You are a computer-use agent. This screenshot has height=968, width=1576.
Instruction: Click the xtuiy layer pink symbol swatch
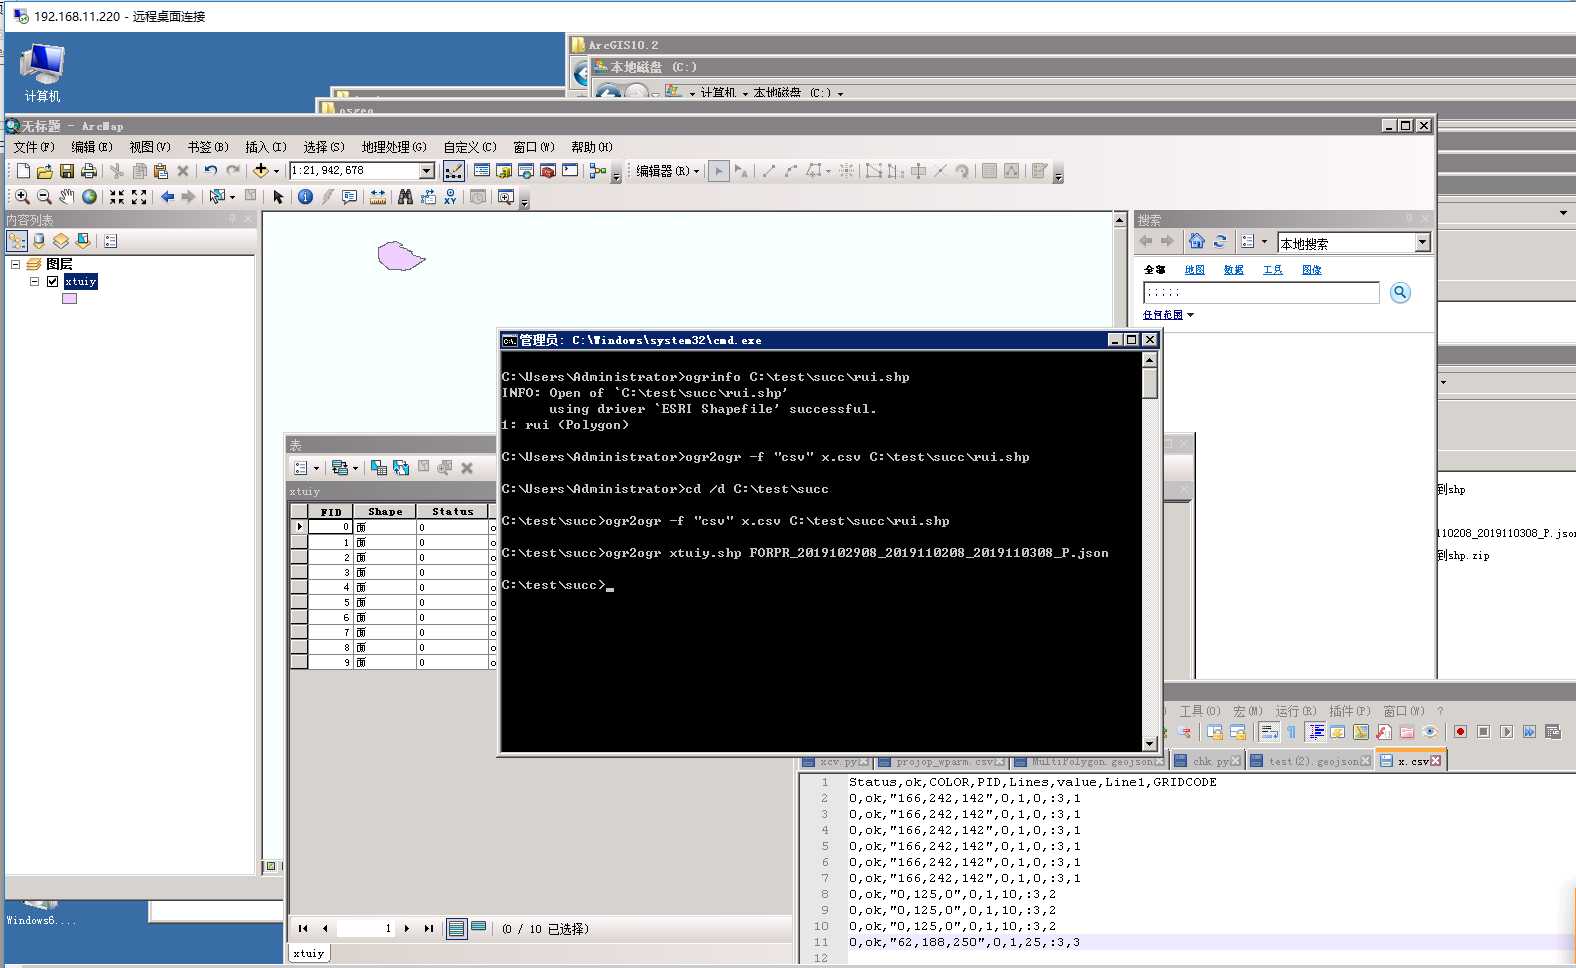[x=69, y=298]
